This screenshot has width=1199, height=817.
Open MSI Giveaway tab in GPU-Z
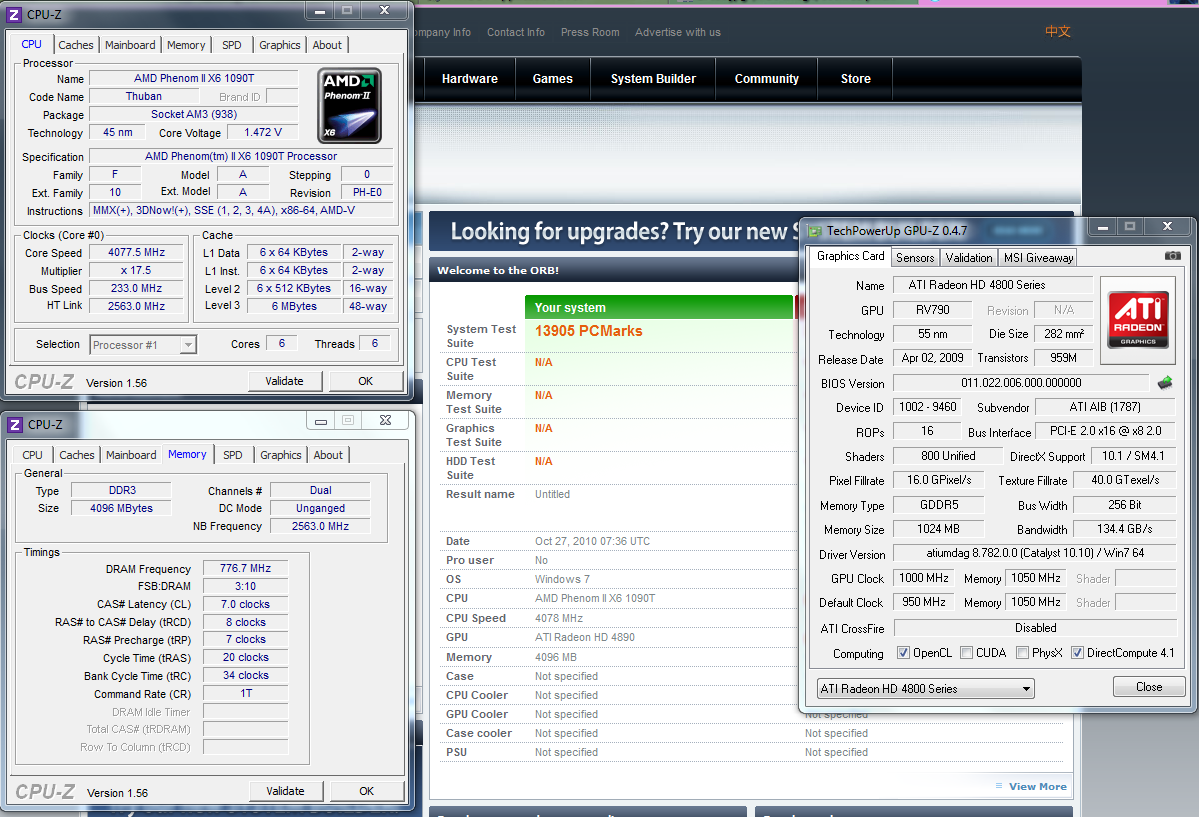point(1038,258)
